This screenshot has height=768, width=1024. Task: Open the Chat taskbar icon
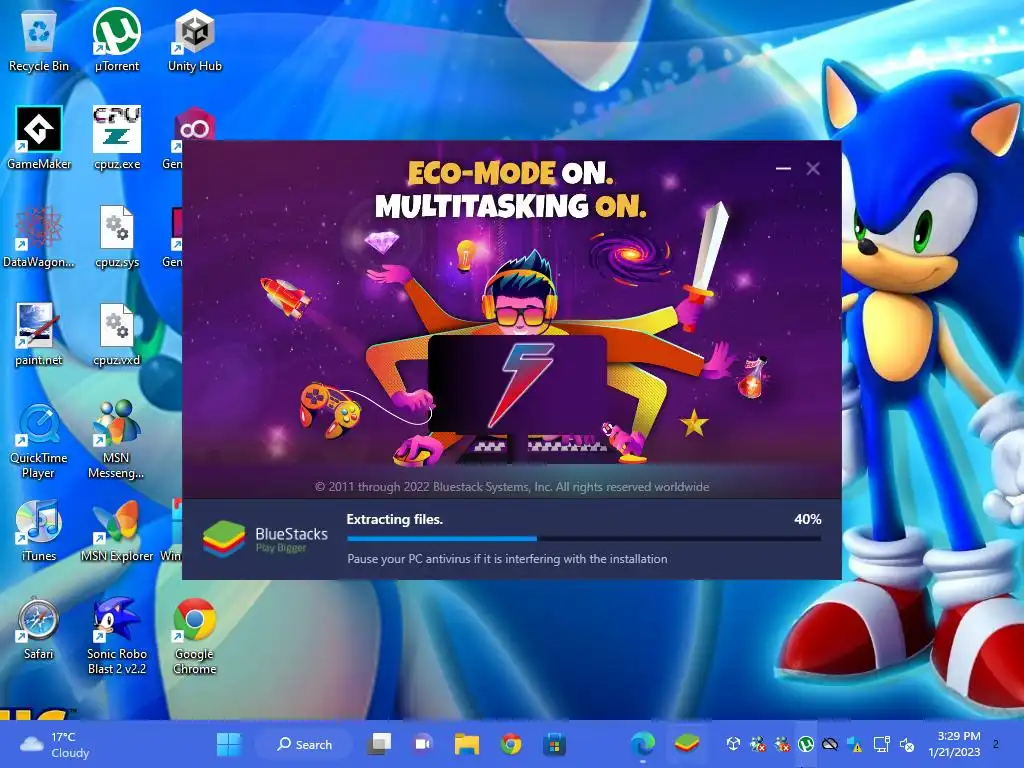coord(423,744)
